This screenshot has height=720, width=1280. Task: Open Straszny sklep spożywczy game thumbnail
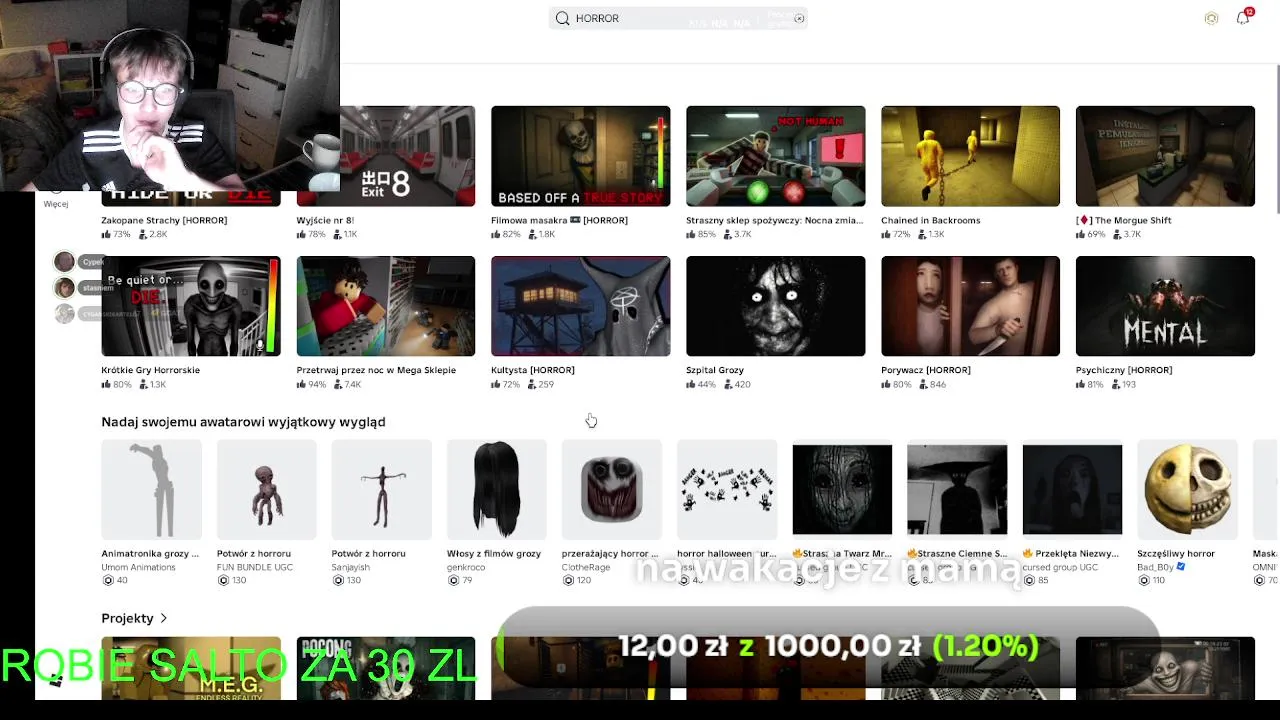775,156
